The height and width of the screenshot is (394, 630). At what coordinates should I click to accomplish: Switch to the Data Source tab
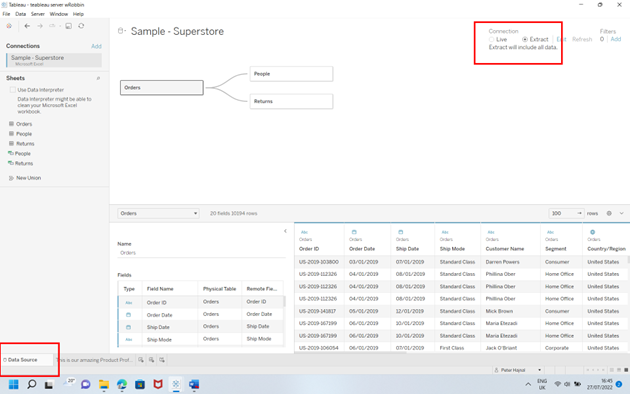click(x=27, y=360)
